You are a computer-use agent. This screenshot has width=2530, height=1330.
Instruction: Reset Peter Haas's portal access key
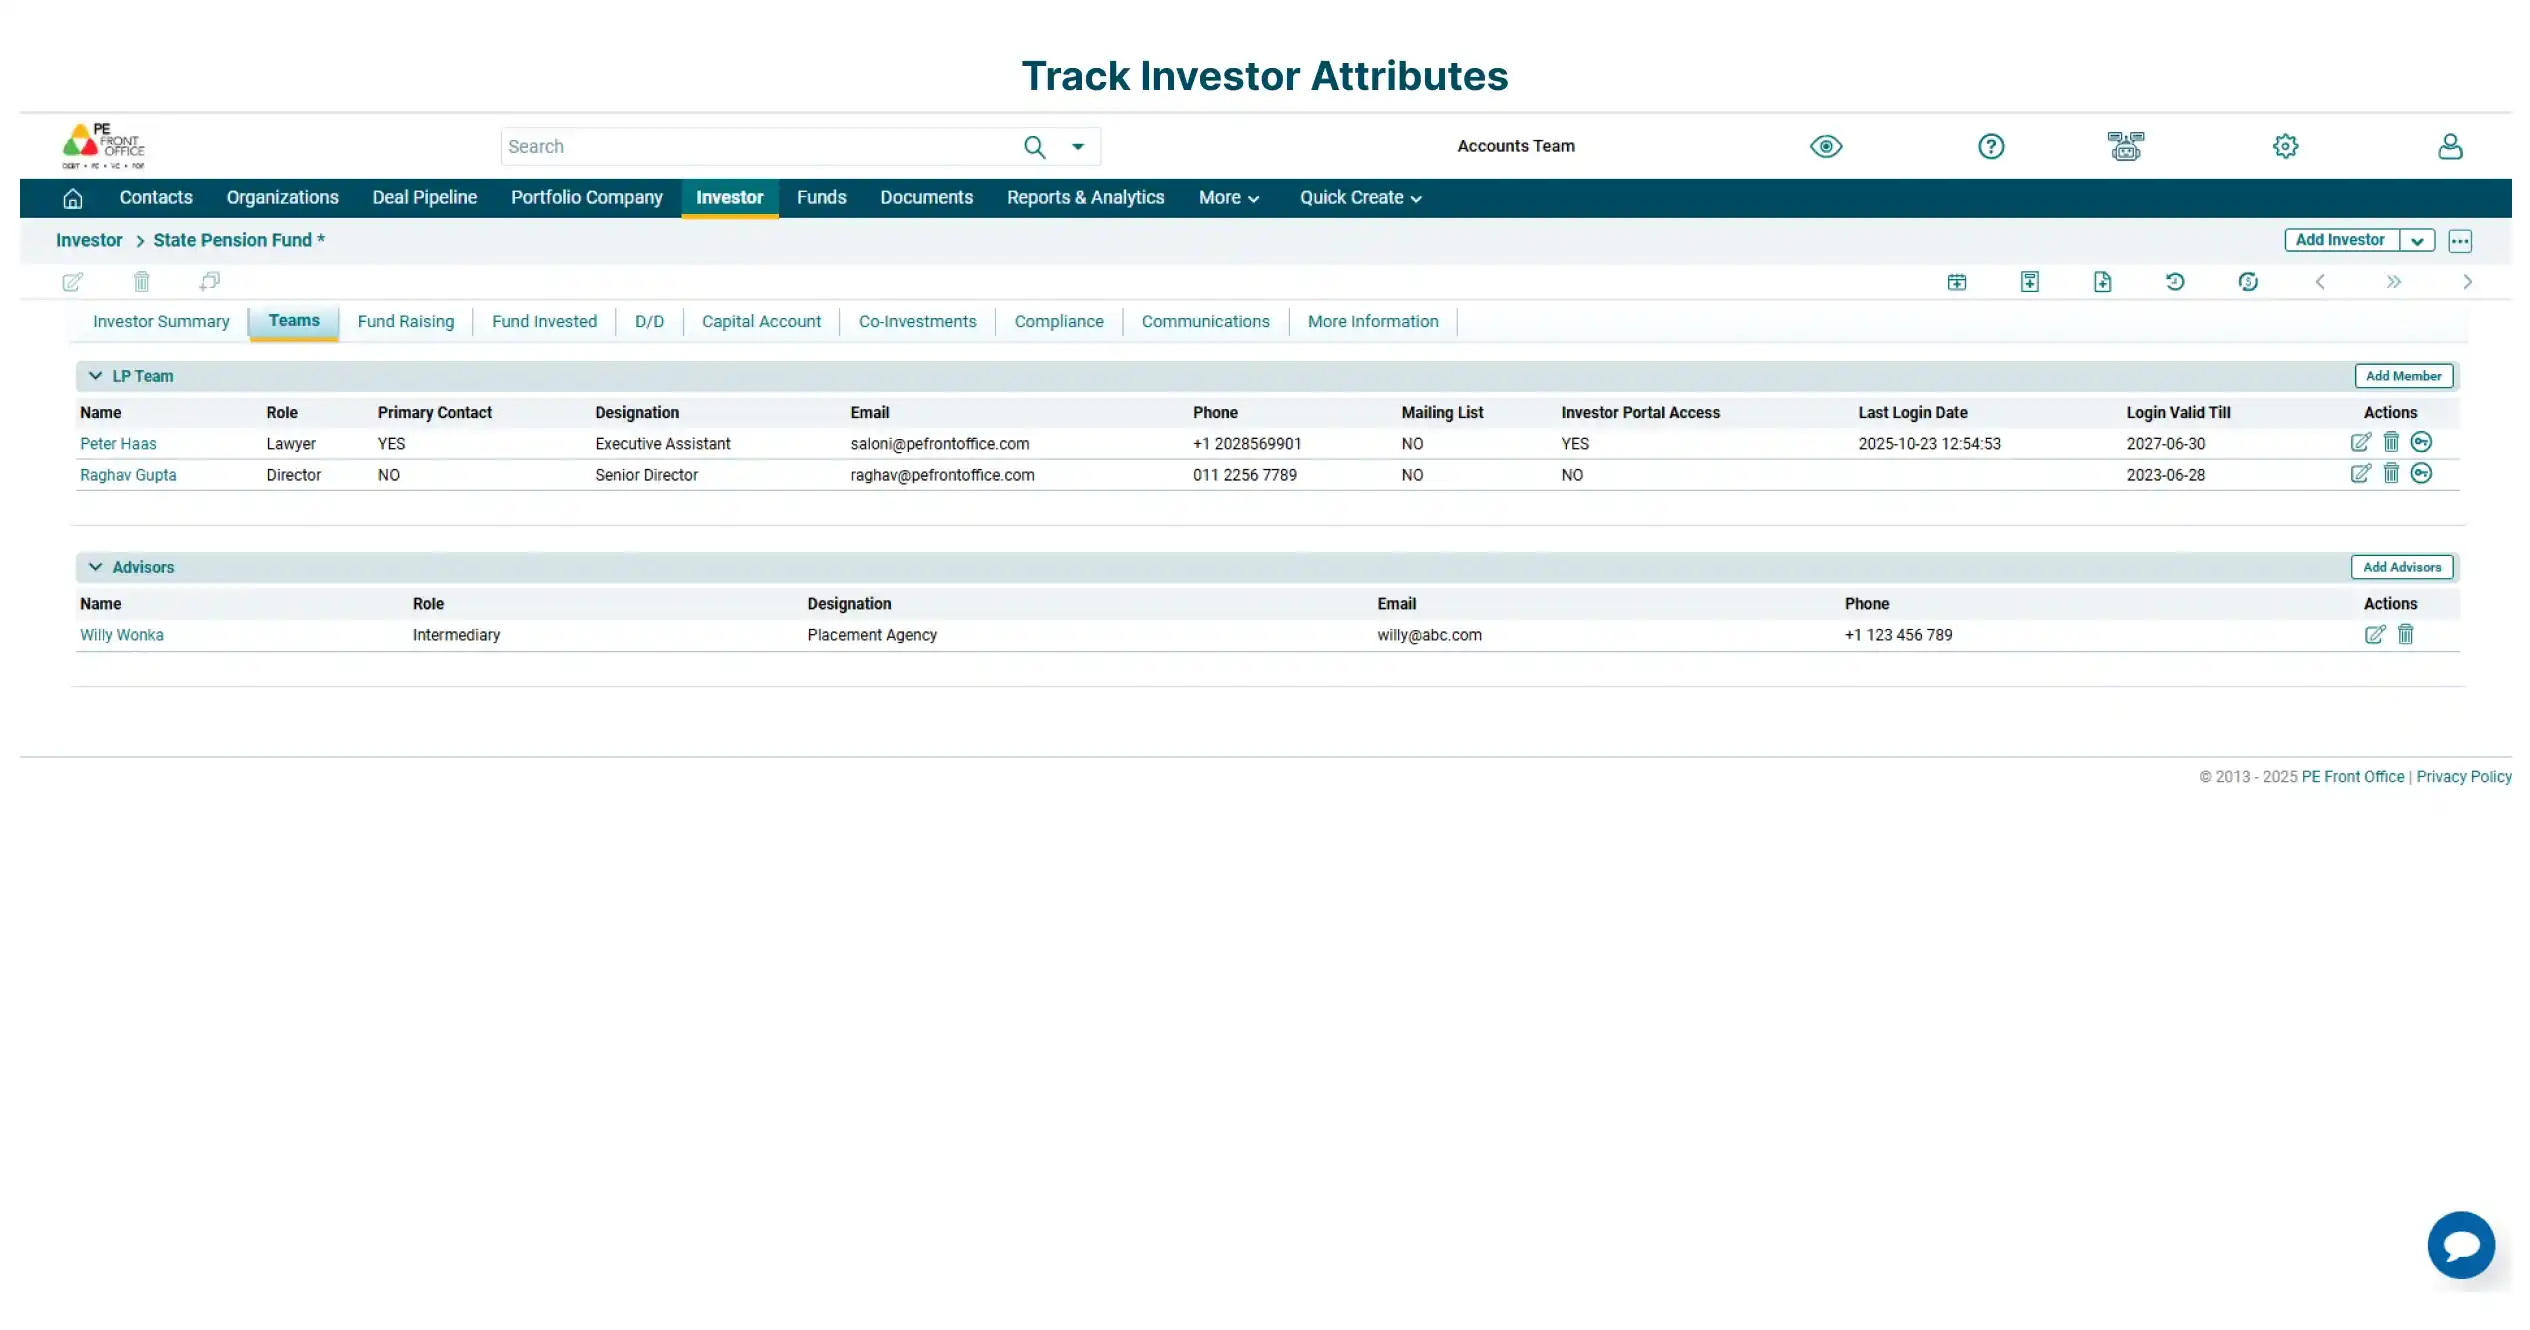coord(2421,442)
